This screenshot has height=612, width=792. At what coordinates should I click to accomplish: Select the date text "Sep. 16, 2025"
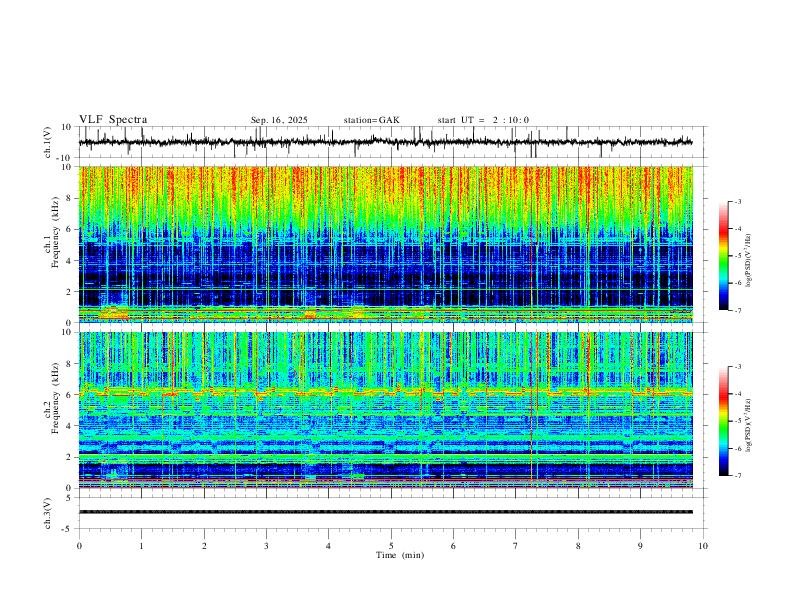click(x=279, y=120)
